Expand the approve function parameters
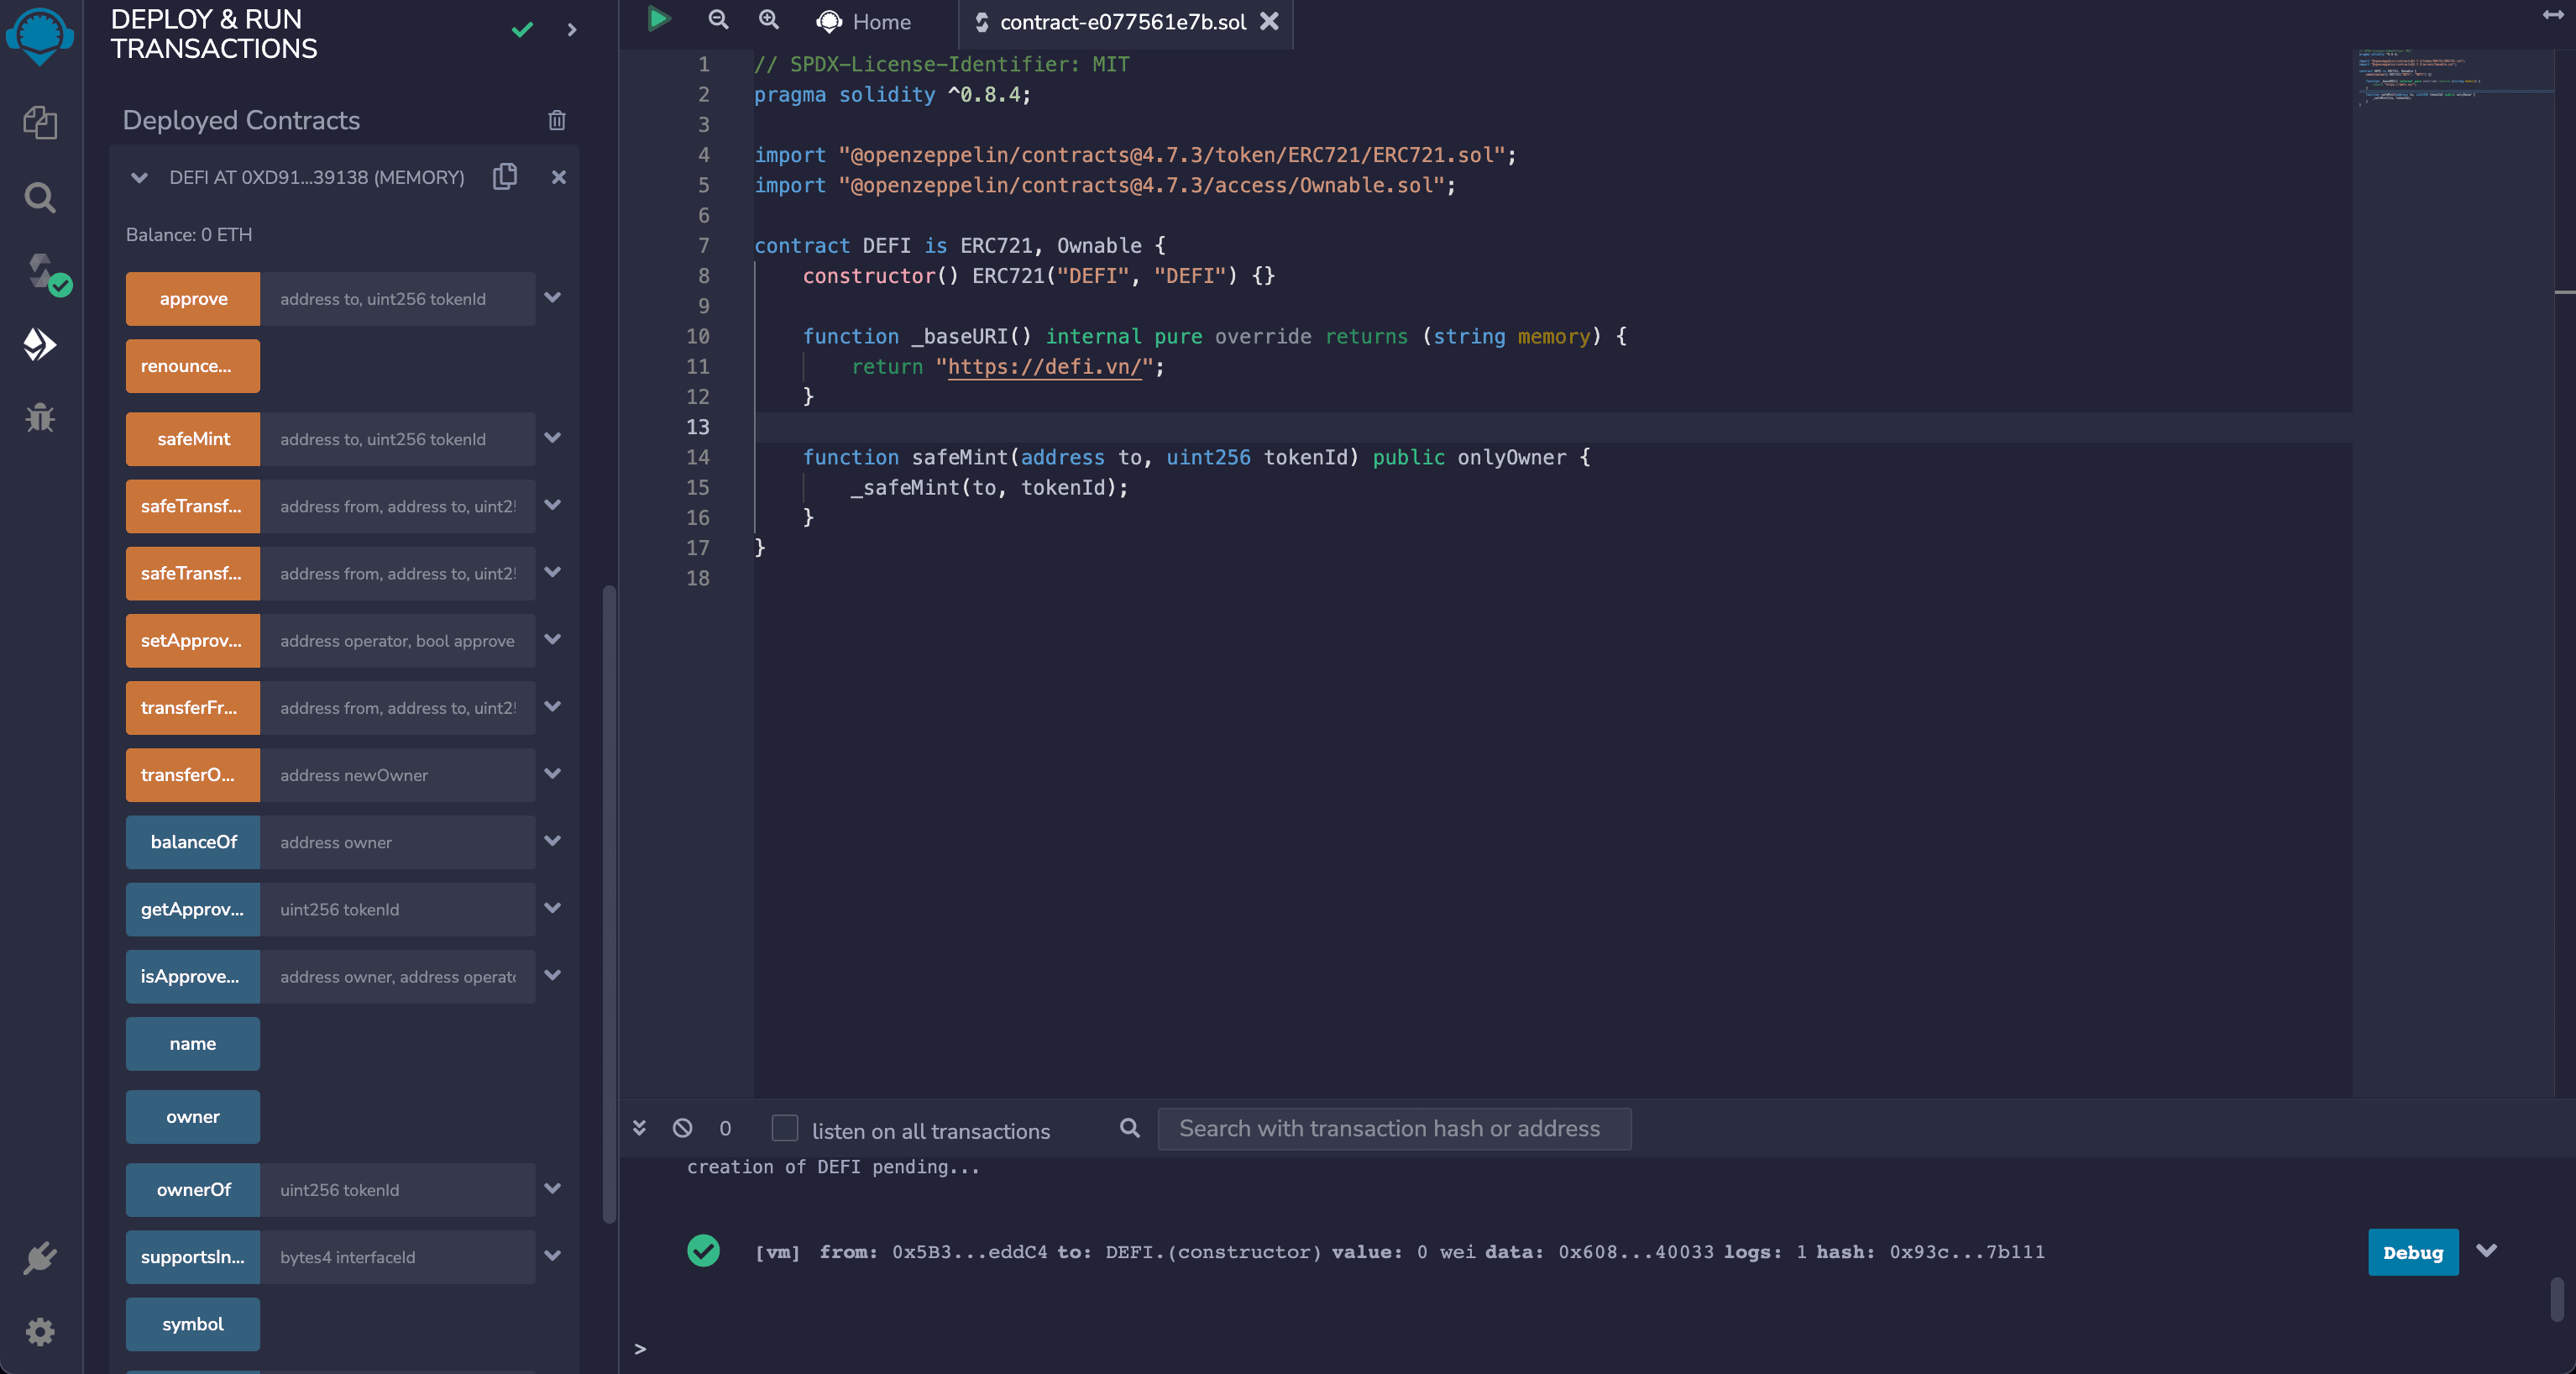 point(553,298)
